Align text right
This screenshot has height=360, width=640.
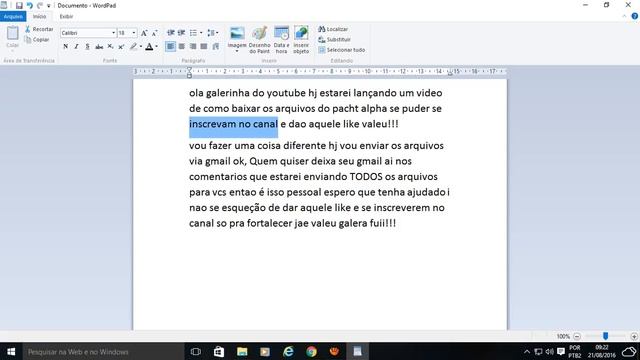pos(193,47)
